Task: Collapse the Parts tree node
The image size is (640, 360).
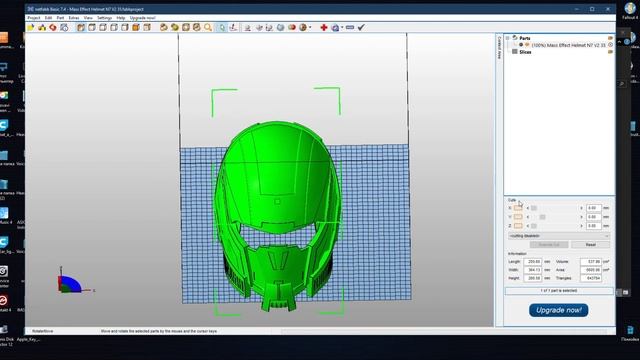Action: (508, 38)
